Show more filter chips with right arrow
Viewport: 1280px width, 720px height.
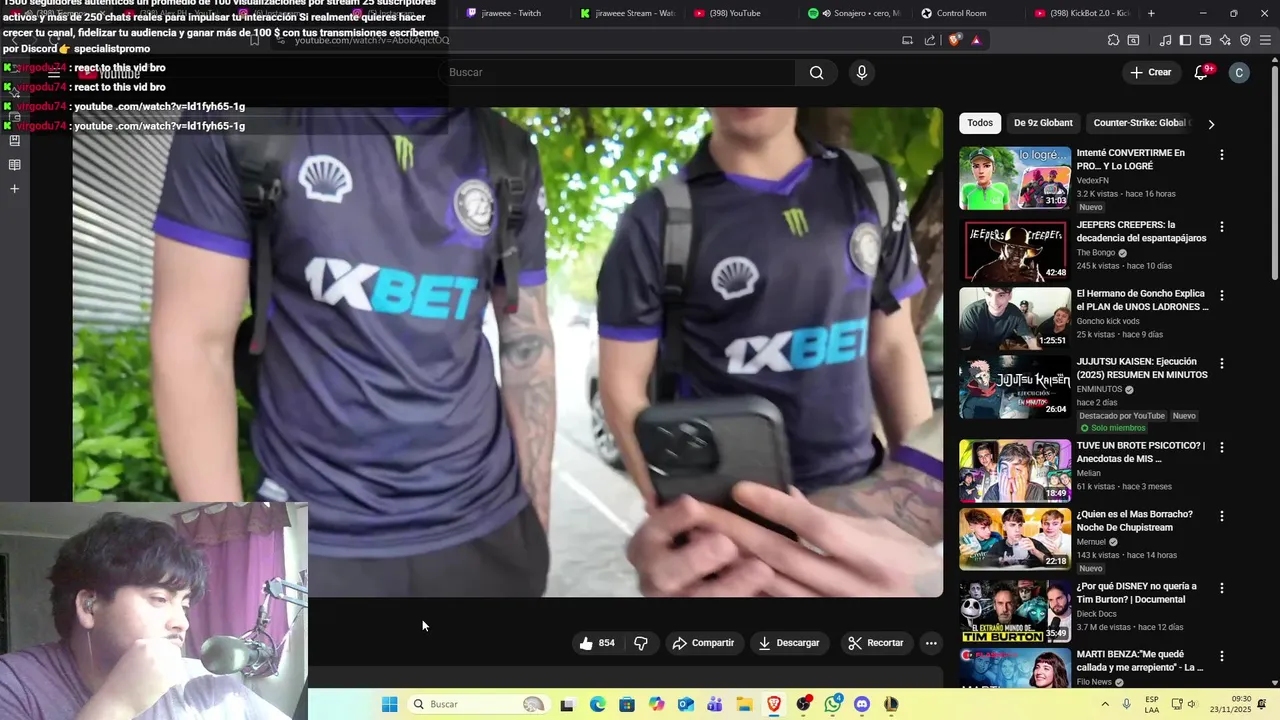click(1211, 124)
